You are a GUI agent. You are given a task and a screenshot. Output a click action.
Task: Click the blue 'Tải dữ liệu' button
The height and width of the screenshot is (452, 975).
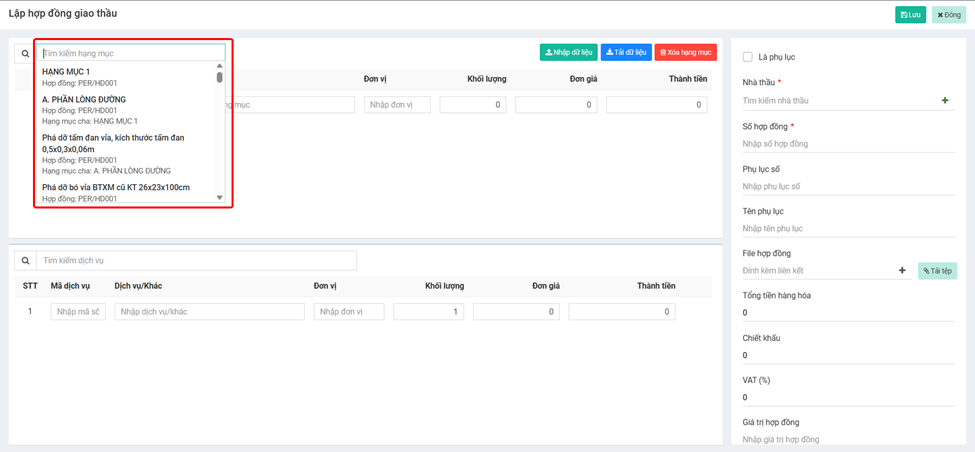click(626, 53)
